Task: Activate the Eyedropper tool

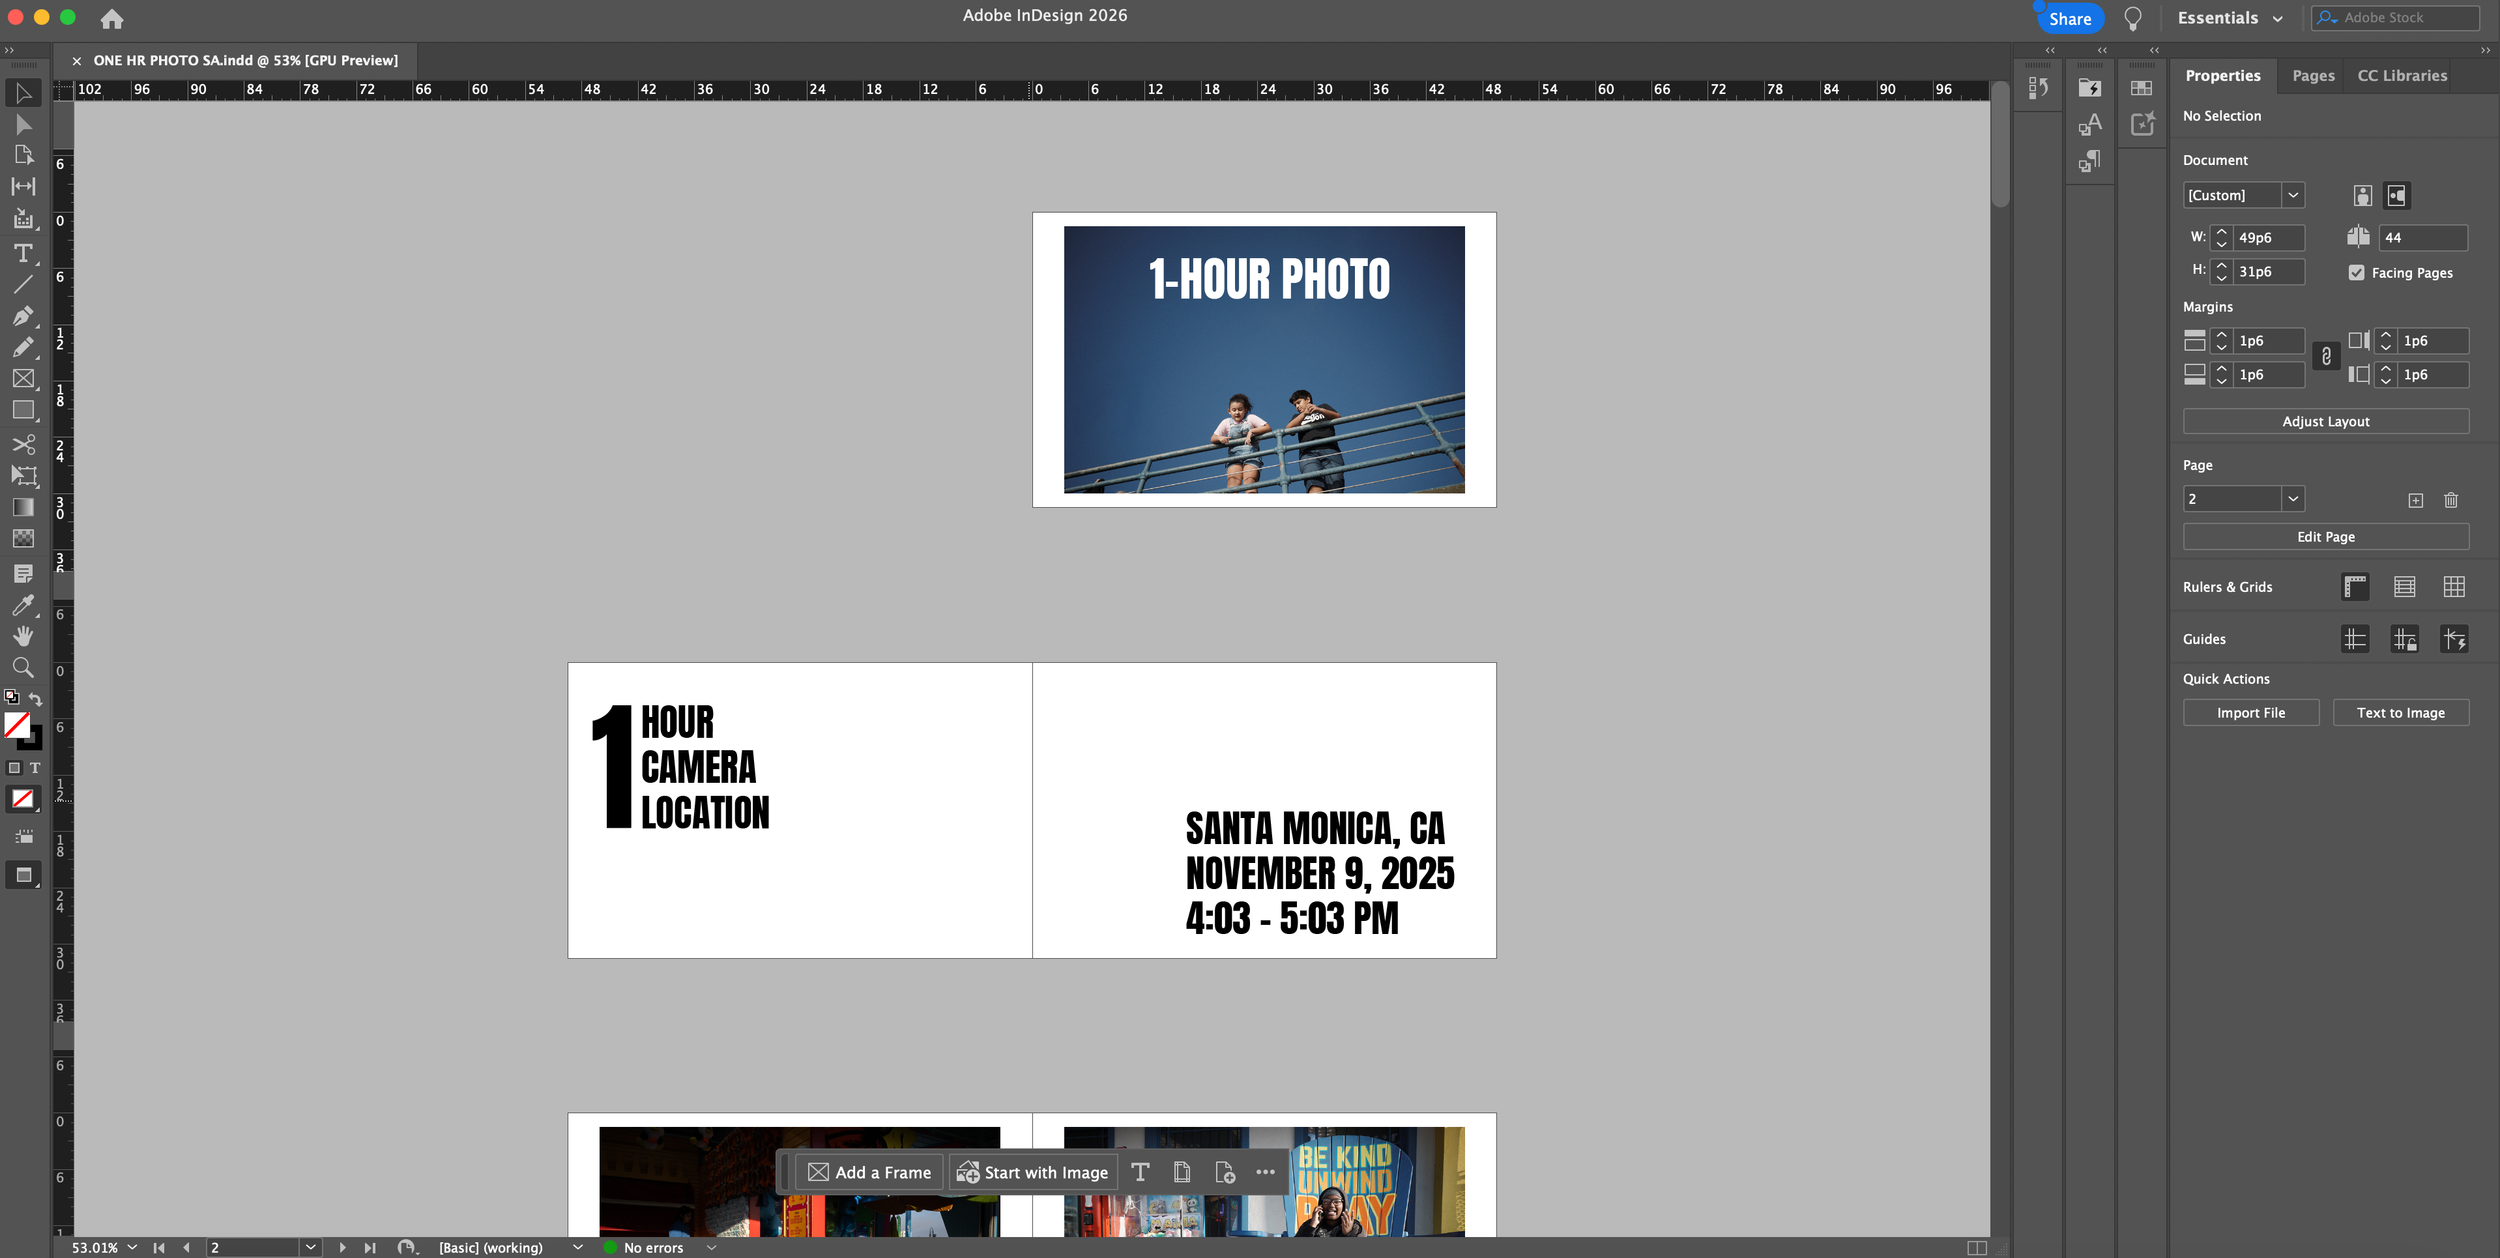Action: pyautogui.click(x=23, y=605)
